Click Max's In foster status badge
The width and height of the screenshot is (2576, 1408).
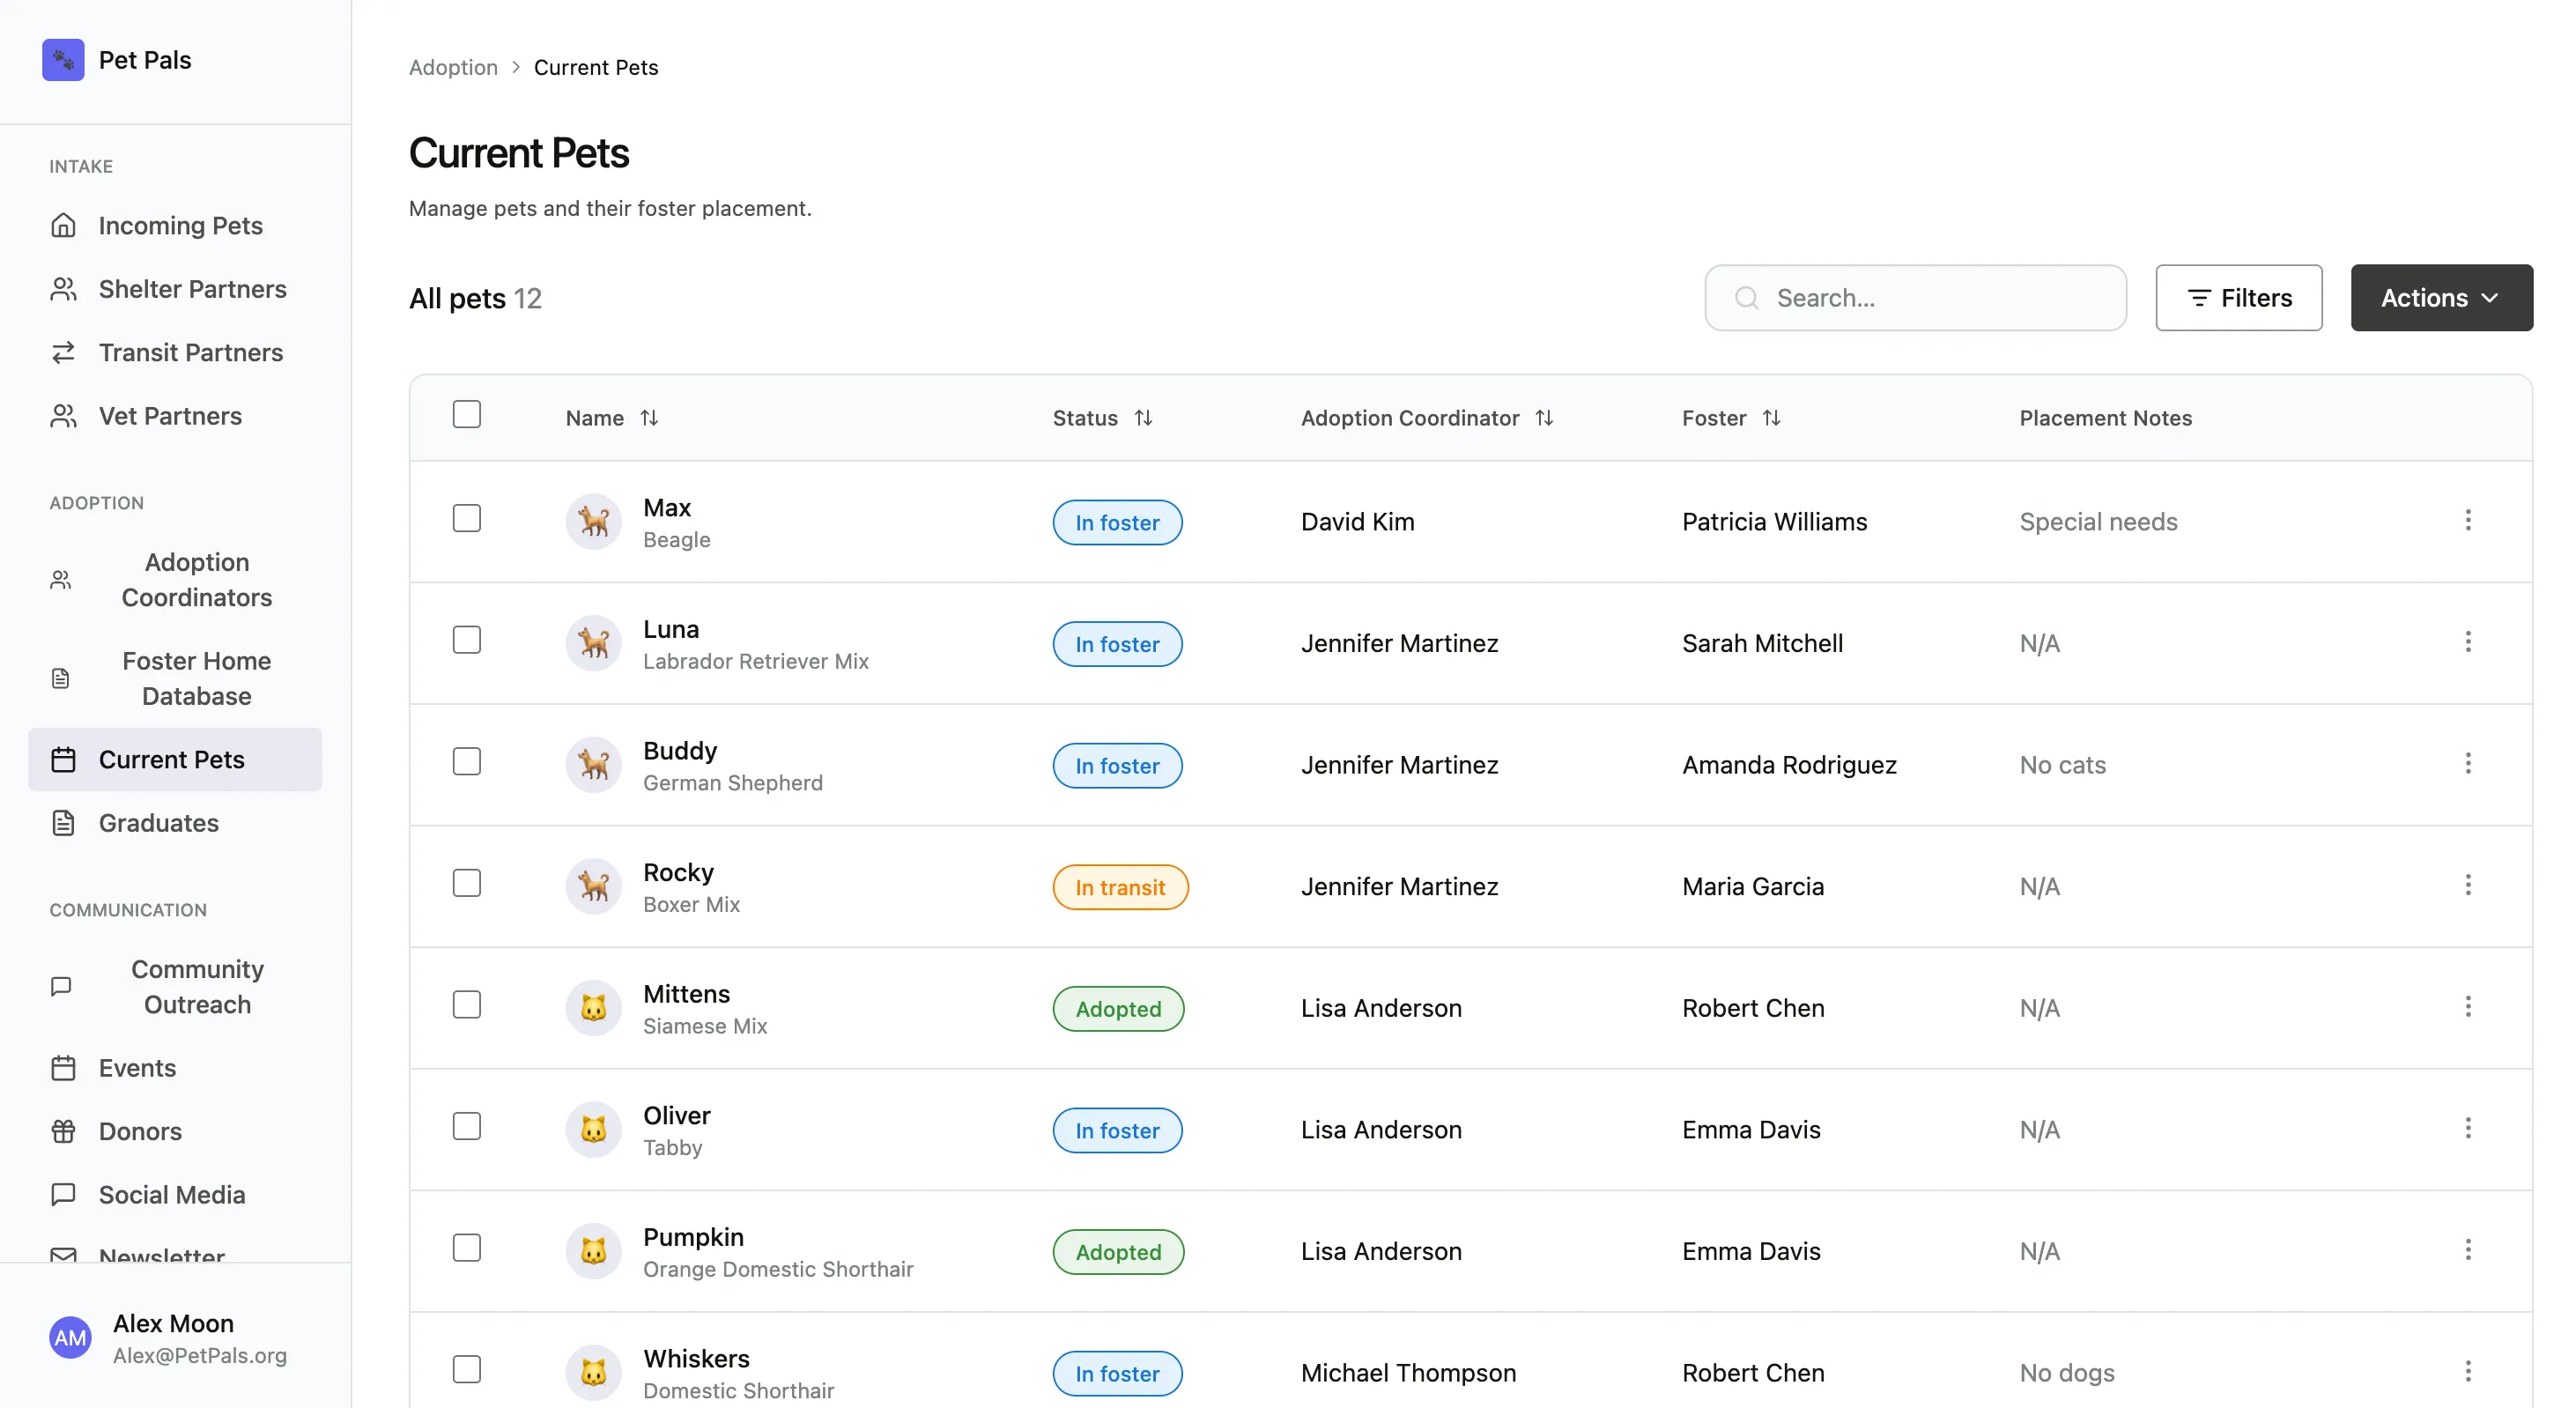(x=1117, y=523)
